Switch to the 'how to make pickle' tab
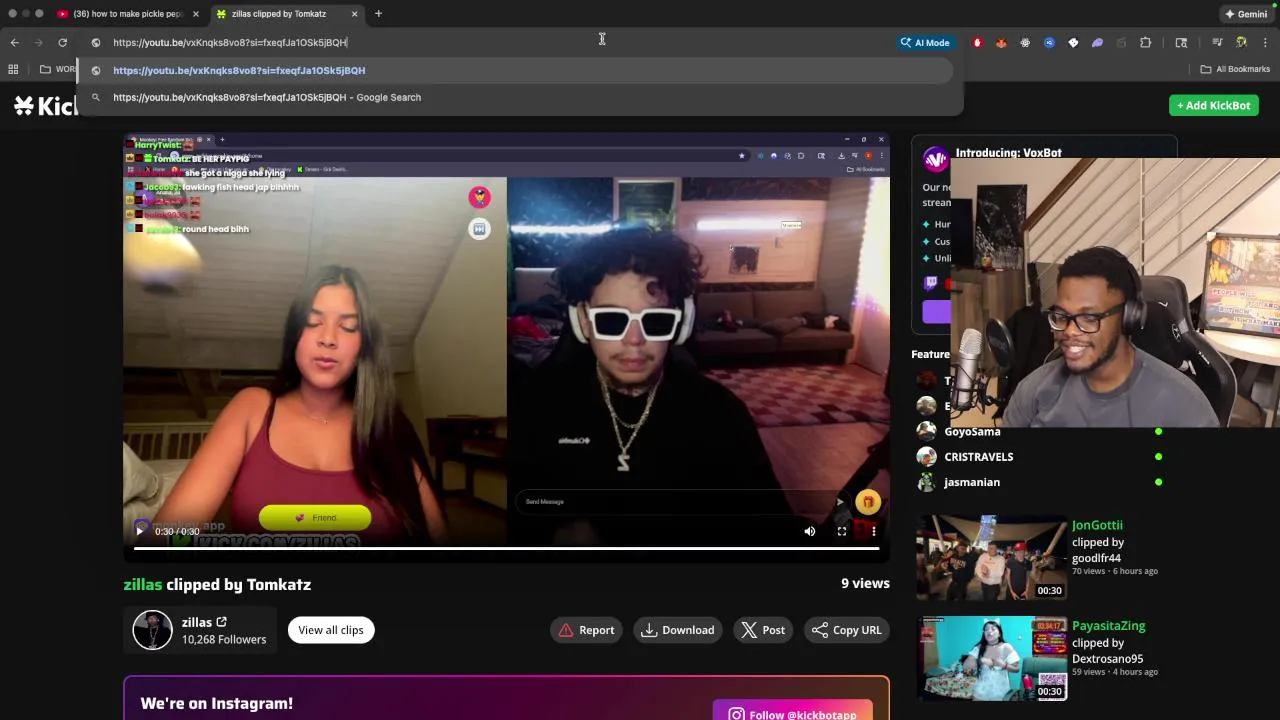1280x720 pixels. pyautogui.click(x=127, y=14)
